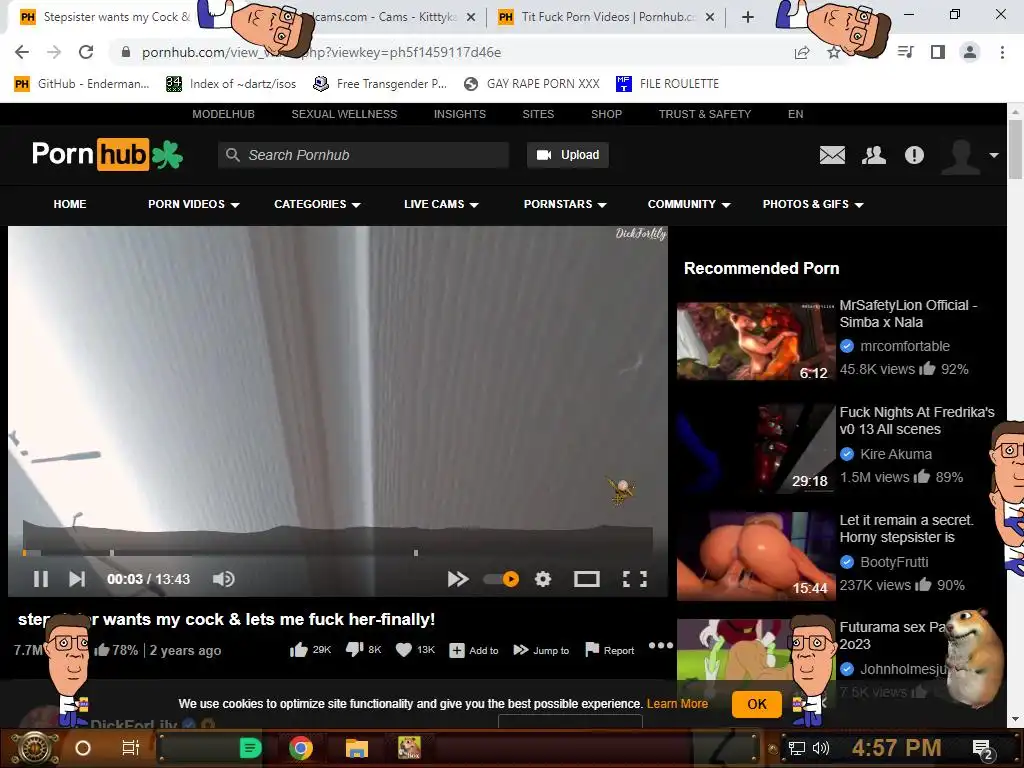Pause the video playback
Image resolution: width=1024 pixels, height=768 pixels.
pos(40,579)
